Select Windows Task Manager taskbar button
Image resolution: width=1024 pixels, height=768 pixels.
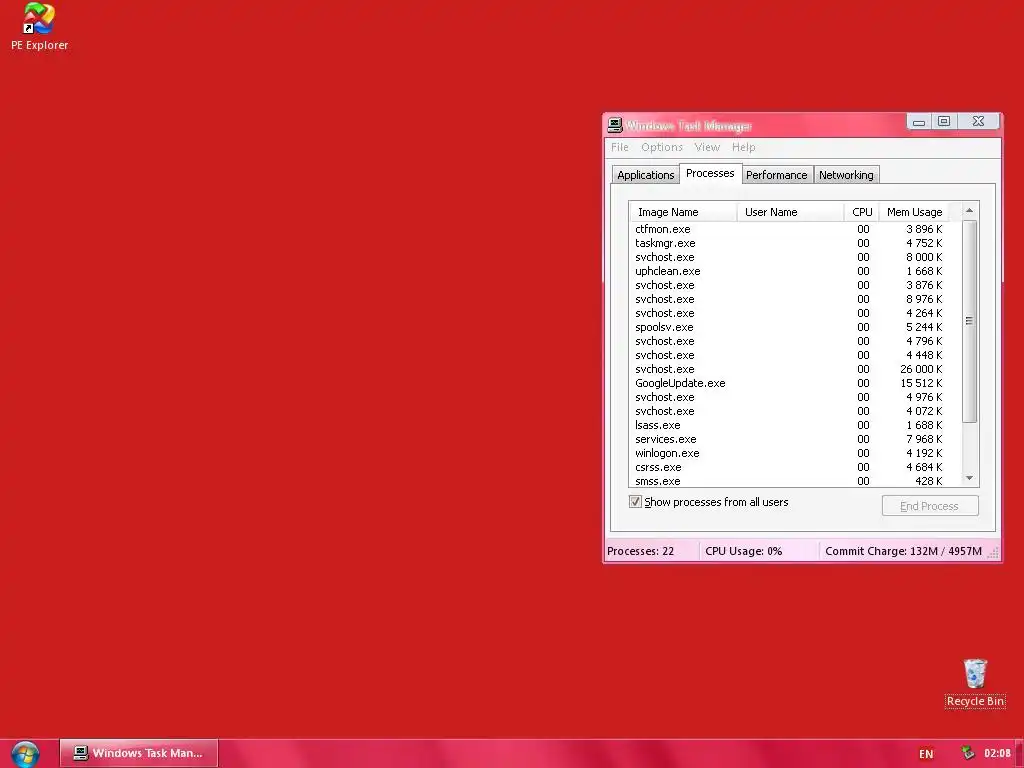(x=138, y=753)
